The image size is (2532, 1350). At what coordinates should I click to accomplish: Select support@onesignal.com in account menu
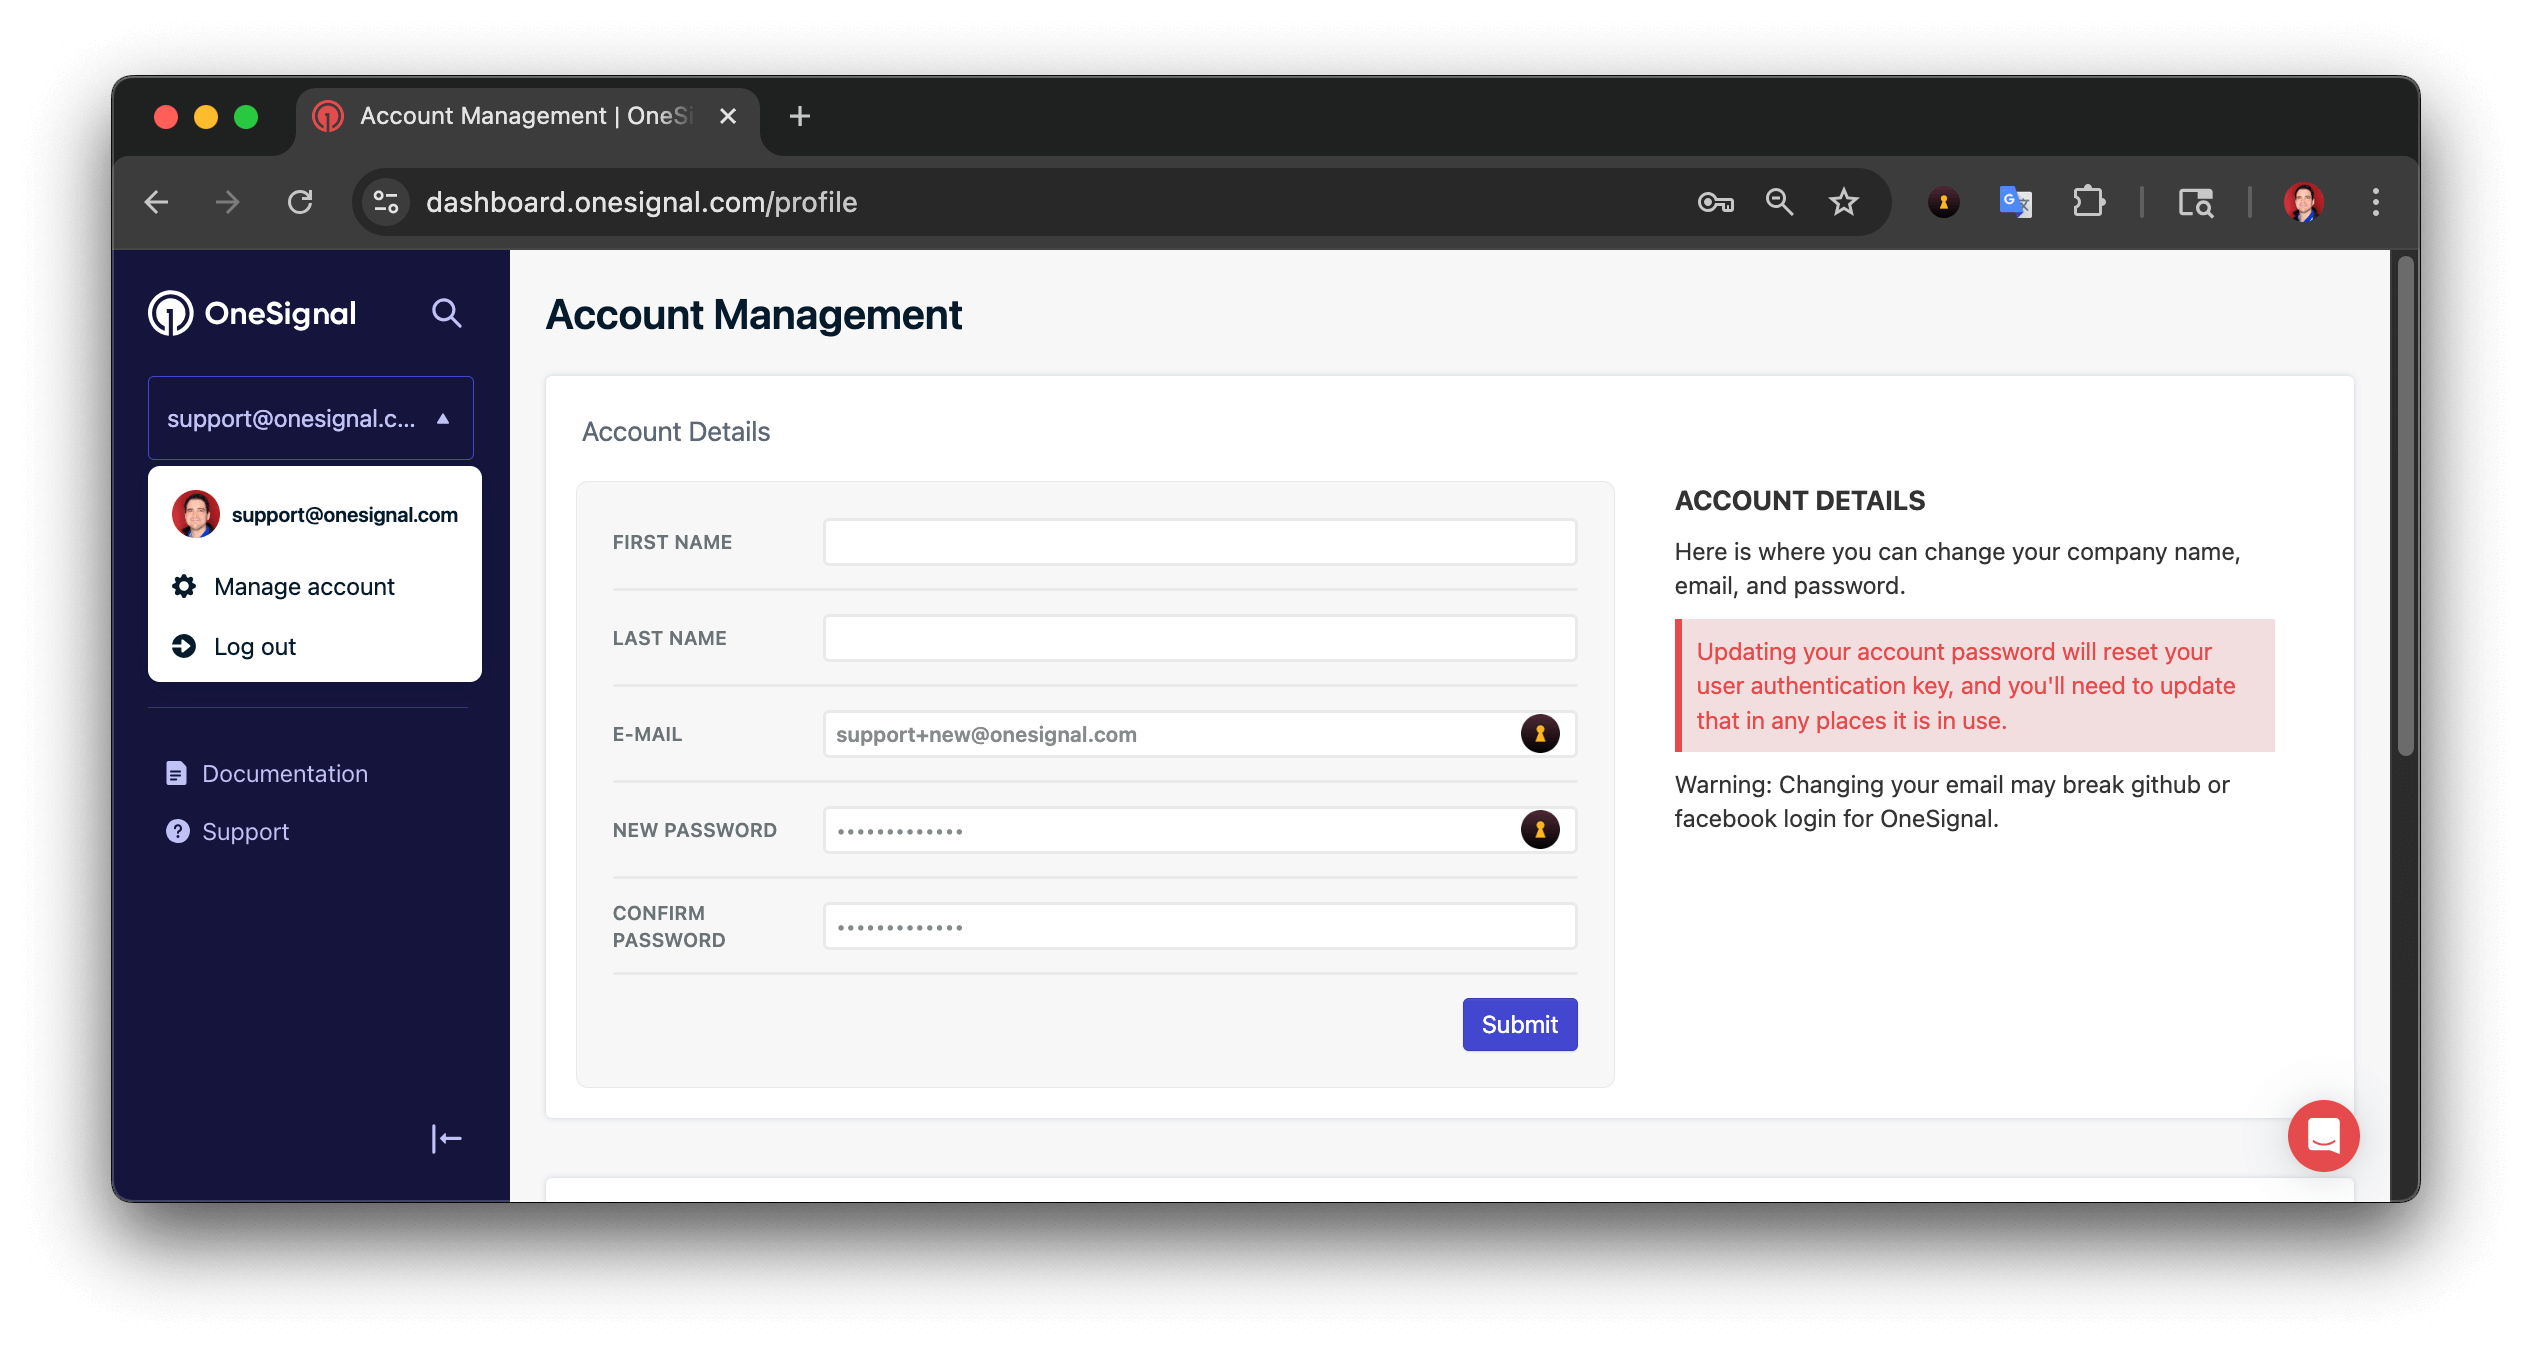pos(344,514)
